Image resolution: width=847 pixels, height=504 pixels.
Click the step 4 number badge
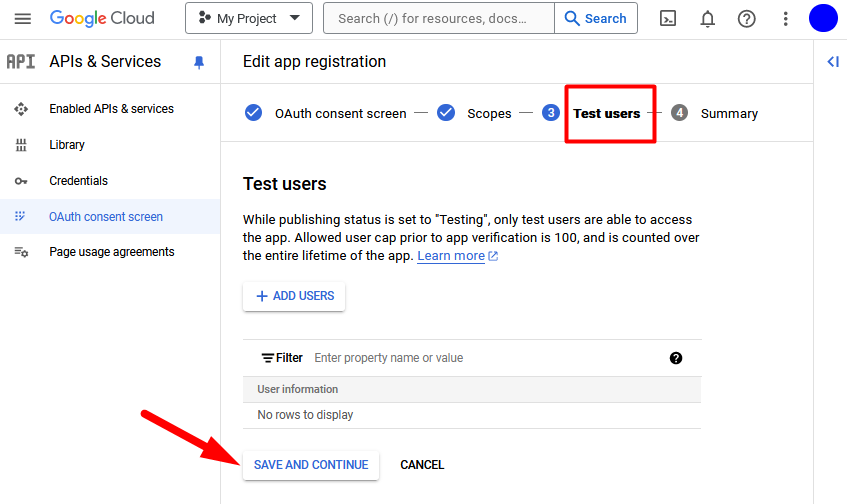pos(679,112)
